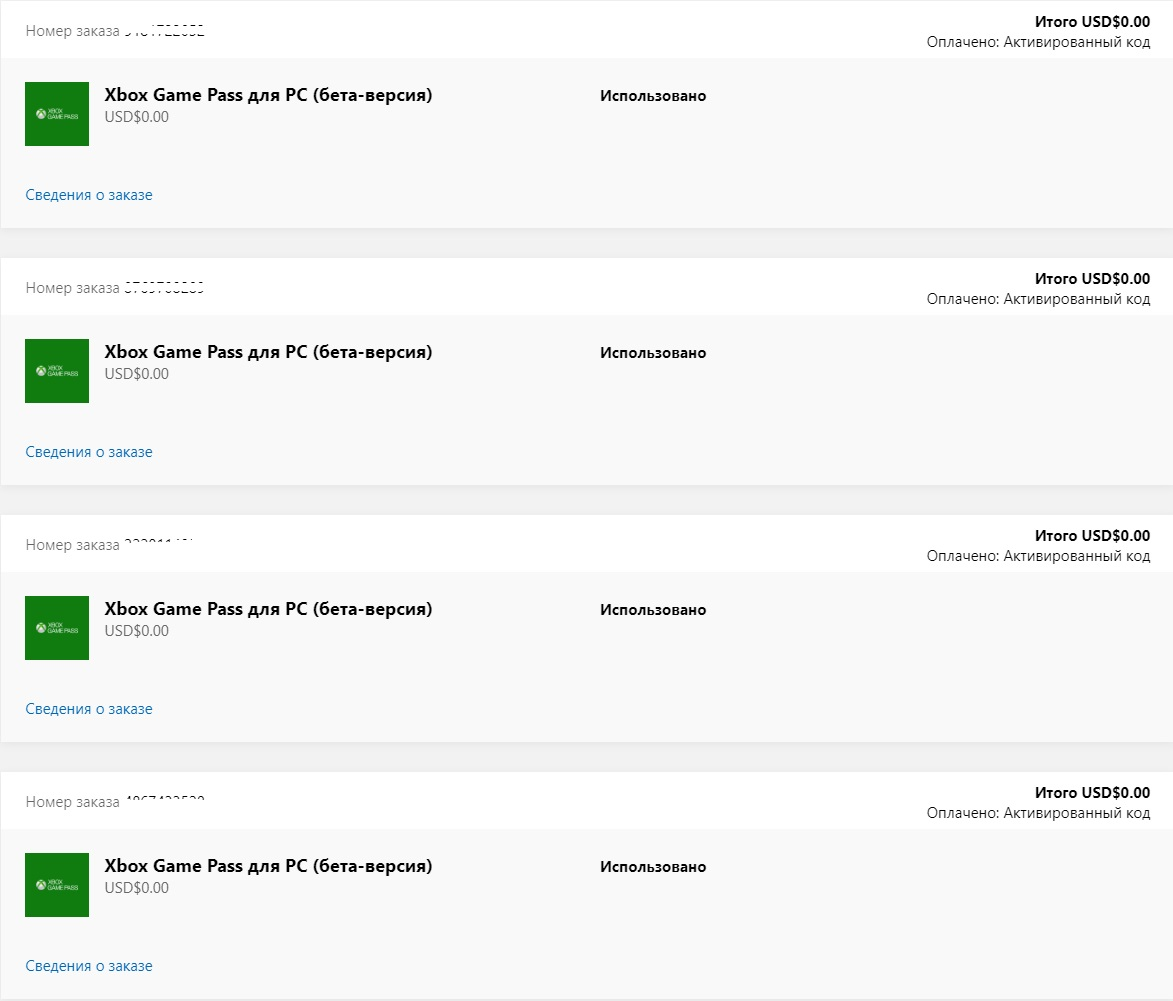Click 'Оплачено: Активированный код' in first order
This screenshot has width=1173, height=1001.
[1038, 42]
